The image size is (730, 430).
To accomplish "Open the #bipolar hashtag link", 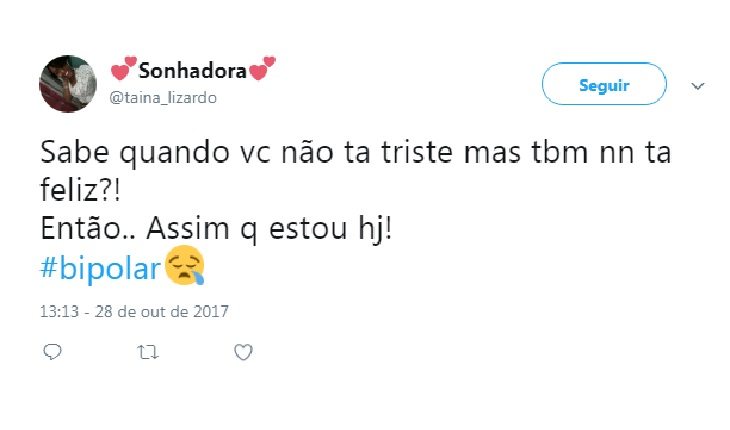I will pos(101,269).
